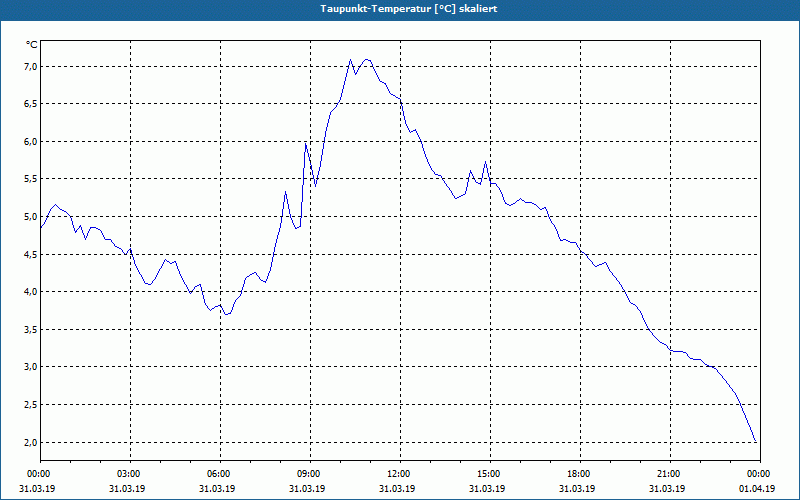Select the "7,0" y-axis label

[31, 66]
